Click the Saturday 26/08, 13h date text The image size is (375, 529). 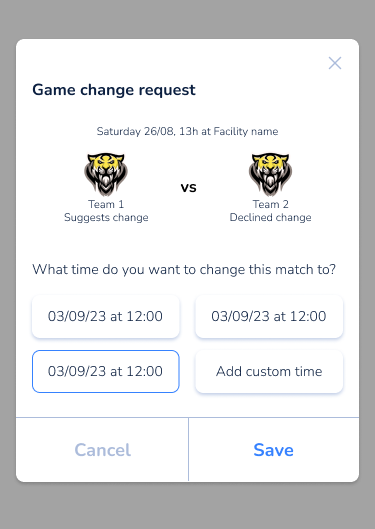147,131
